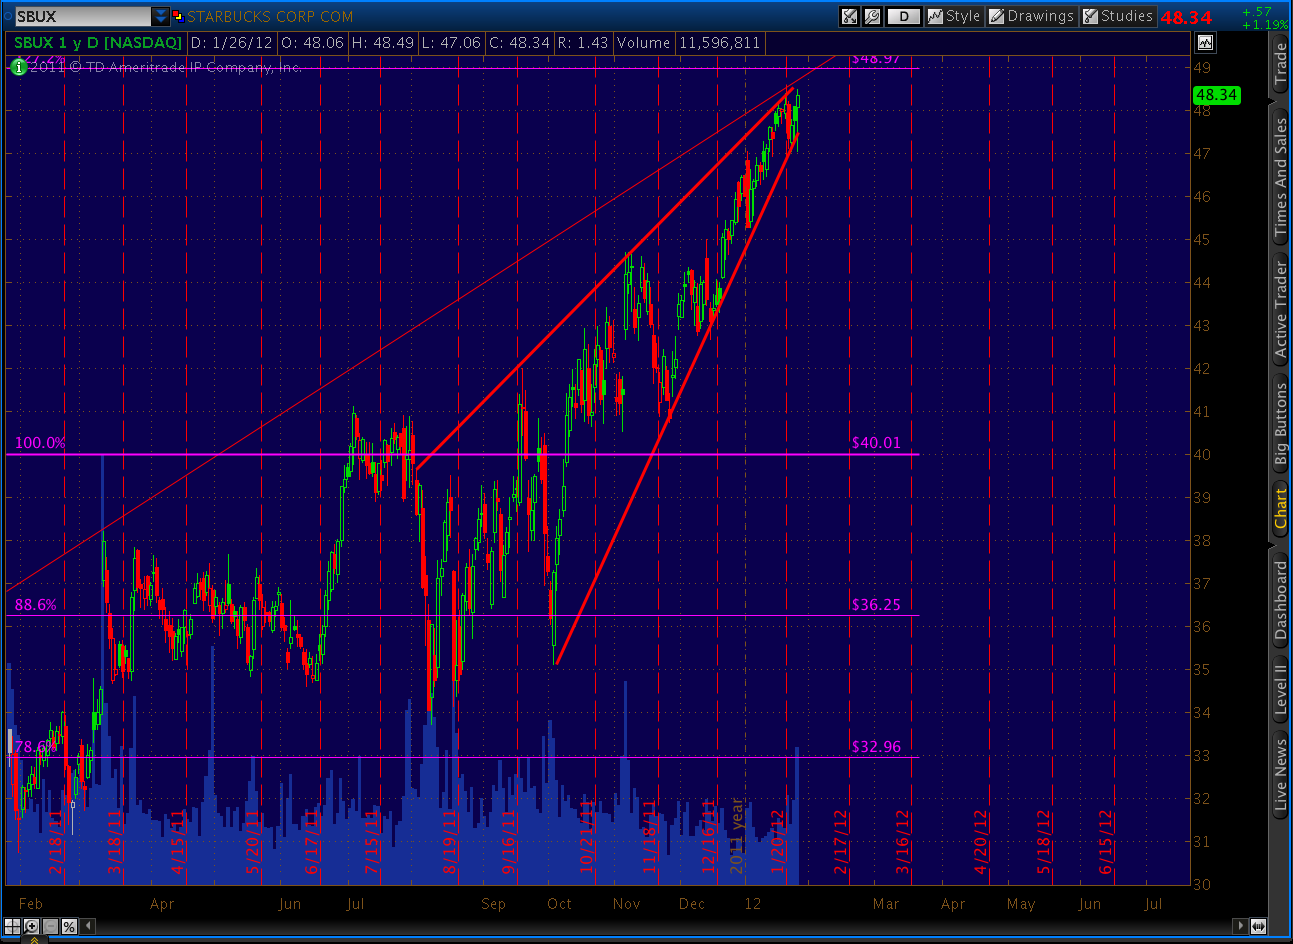Click the C: 48.34 close value readout
Screen dimensions: 1293x944
click(x=519, y=42)
